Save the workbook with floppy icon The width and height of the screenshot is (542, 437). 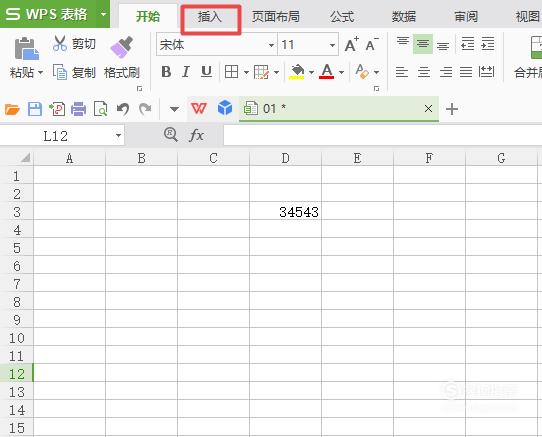point(35,109)
